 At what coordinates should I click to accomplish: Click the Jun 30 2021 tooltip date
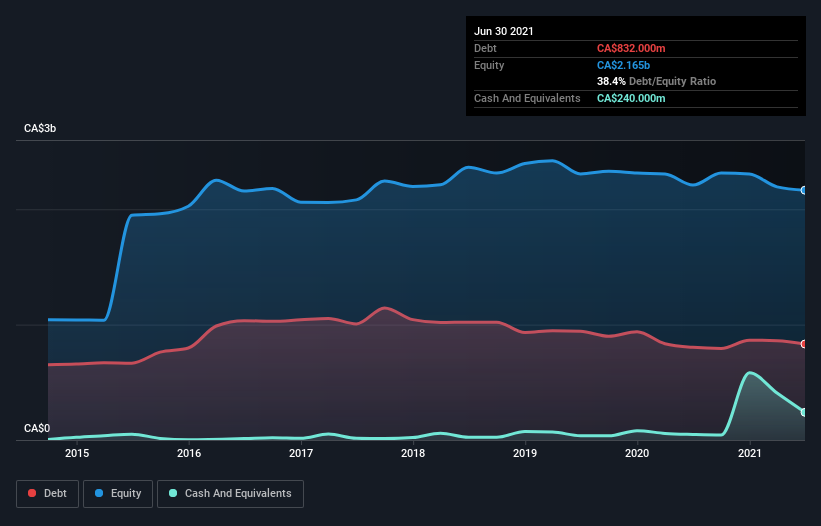coord(504,31)
